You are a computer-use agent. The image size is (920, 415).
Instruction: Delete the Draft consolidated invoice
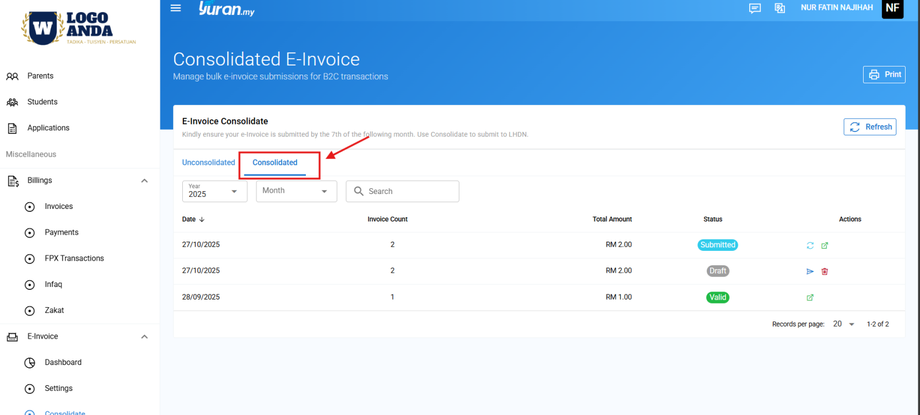coord(824,271)
